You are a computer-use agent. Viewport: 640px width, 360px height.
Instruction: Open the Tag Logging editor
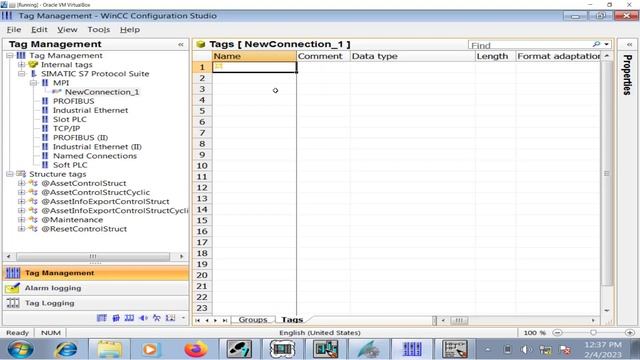coord(96,303)
